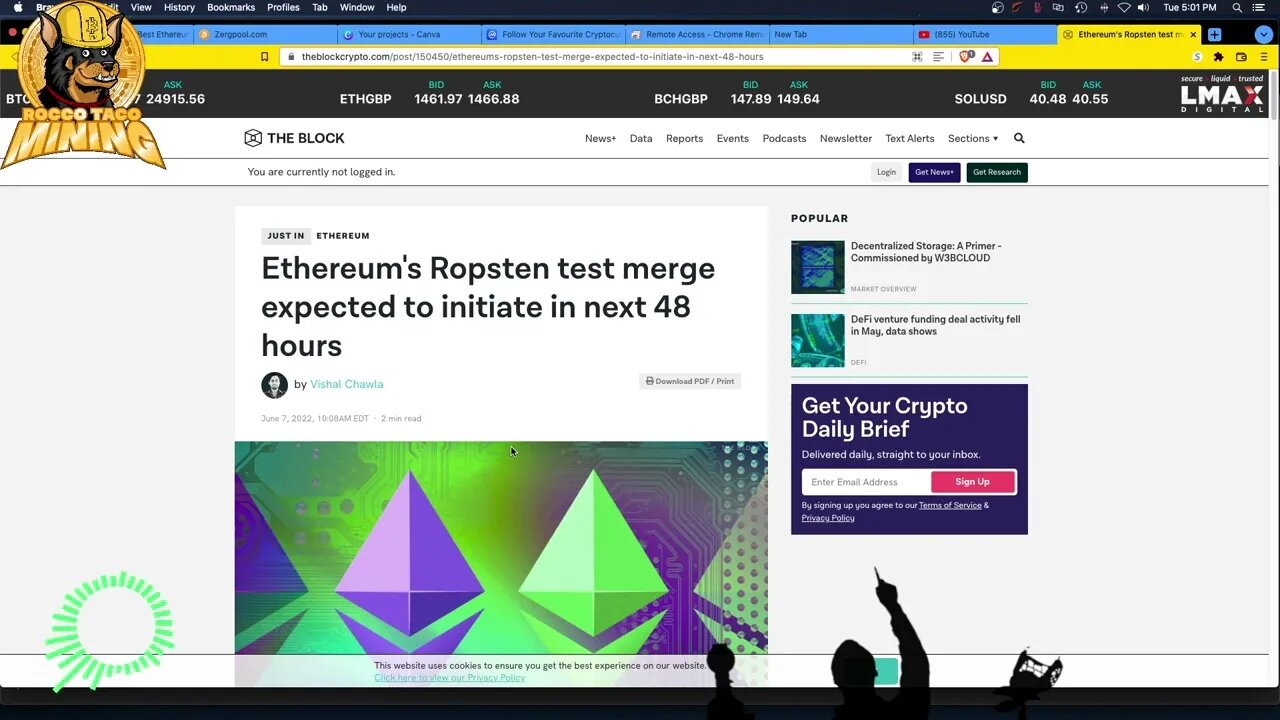Open Time Machine icon in menu bar
The width and height of the screenshot is (1280, 720).
1080,7
